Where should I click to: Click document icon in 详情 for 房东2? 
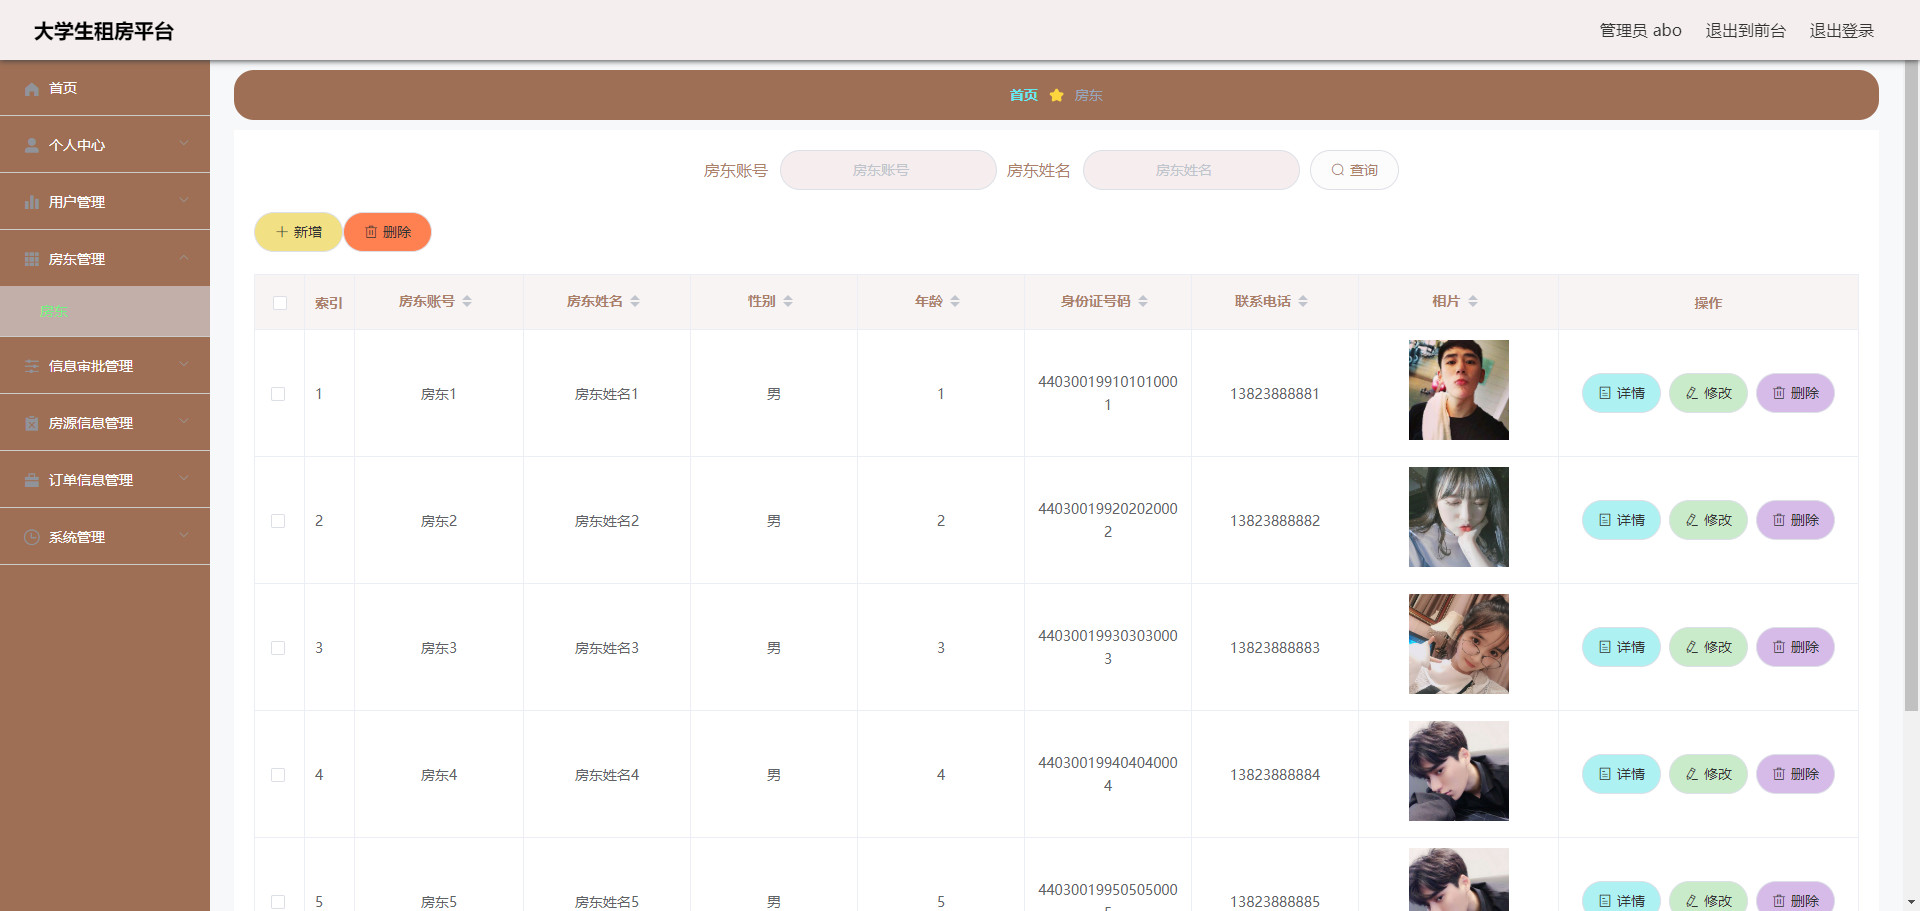coord(1605,520)
